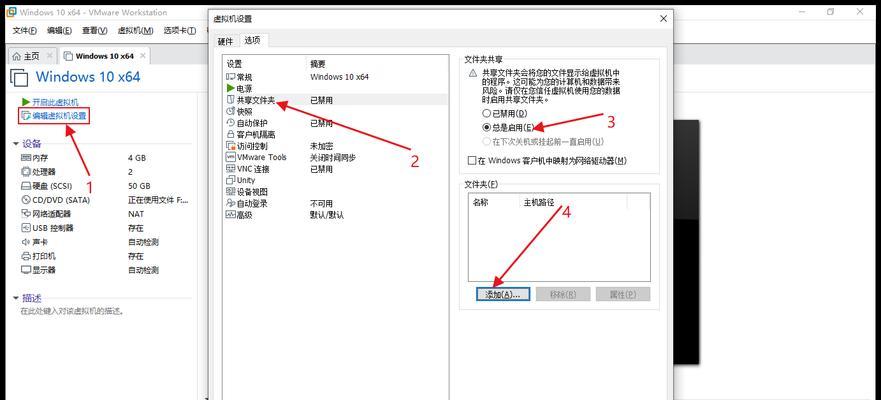The image size is (881, 400).
Task: Select the 高级 advanced settings row
Action: tap(335, 215)
